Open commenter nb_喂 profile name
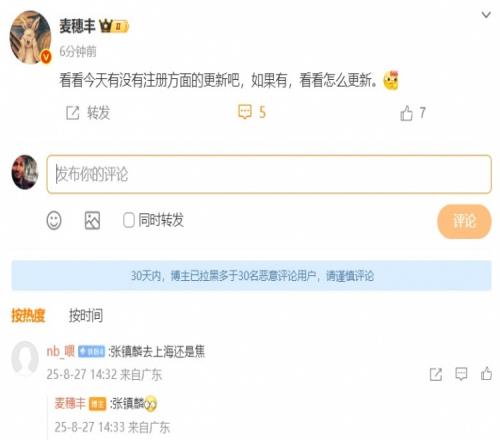Viewport: 500px width, 440px height. click(61, 351)
